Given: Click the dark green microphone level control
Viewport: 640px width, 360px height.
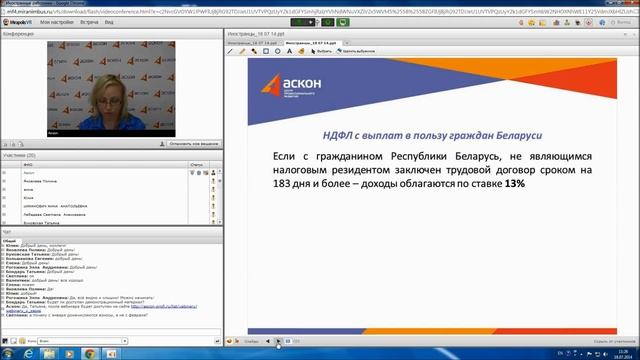Looking at the screenshot, I should click(x=303, y=22).
